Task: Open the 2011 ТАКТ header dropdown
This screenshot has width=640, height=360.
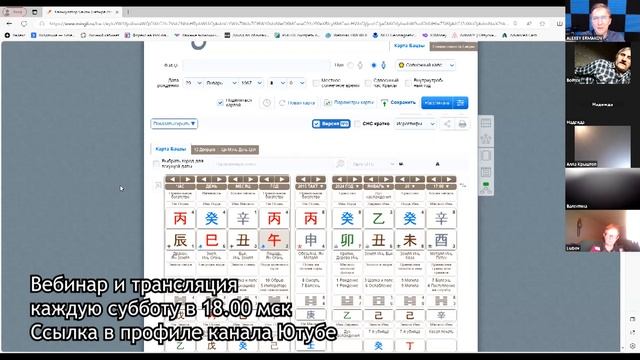Action: pyautogui.click(x=311, y=186)
